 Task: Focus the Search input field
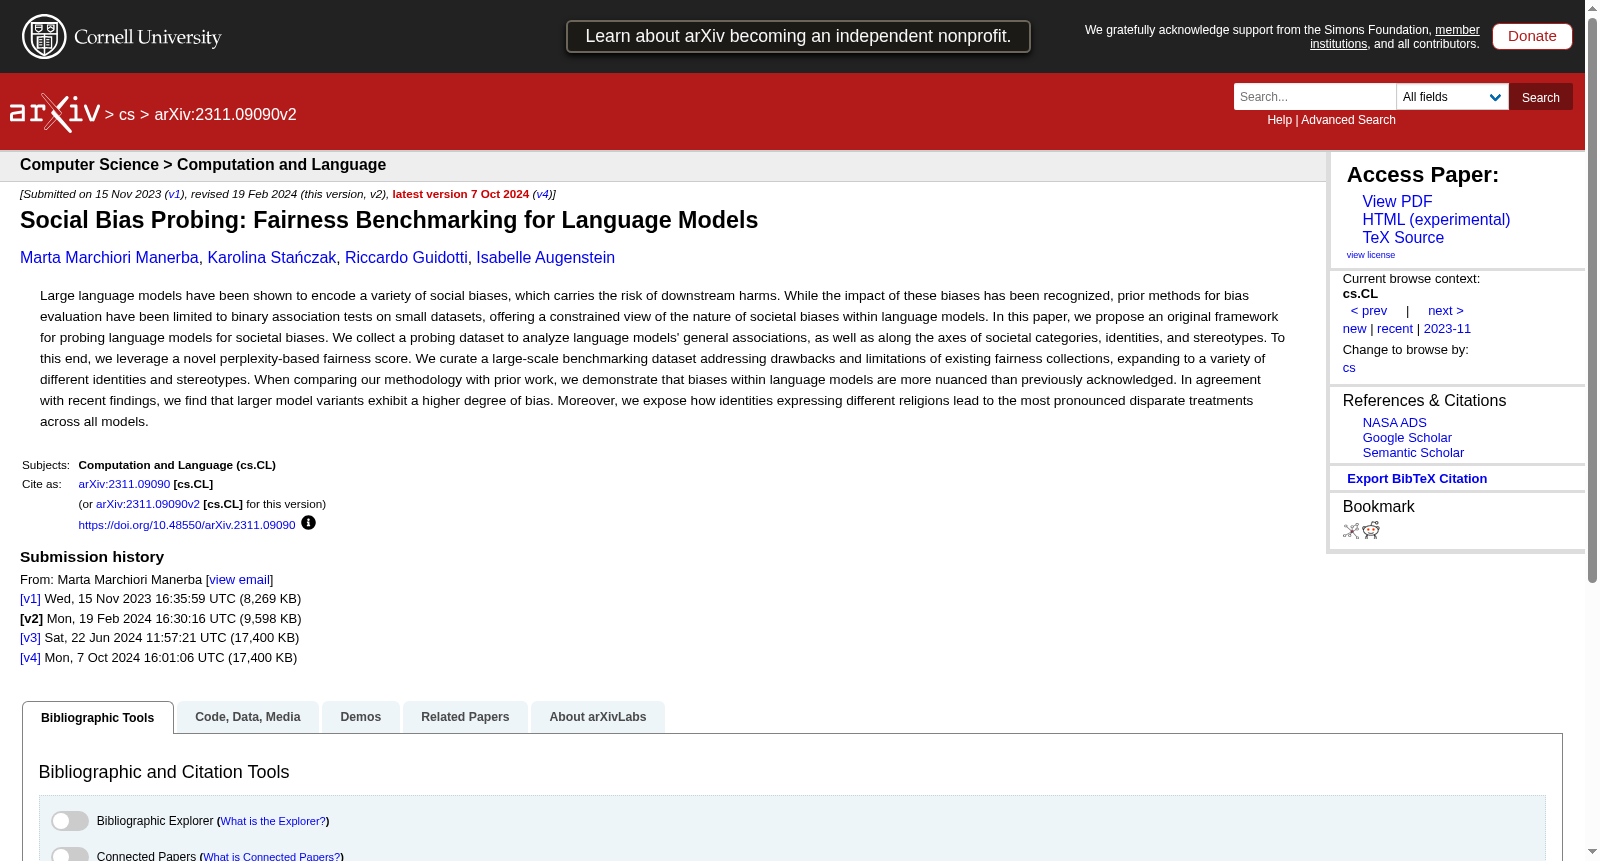click(1315, 97)
